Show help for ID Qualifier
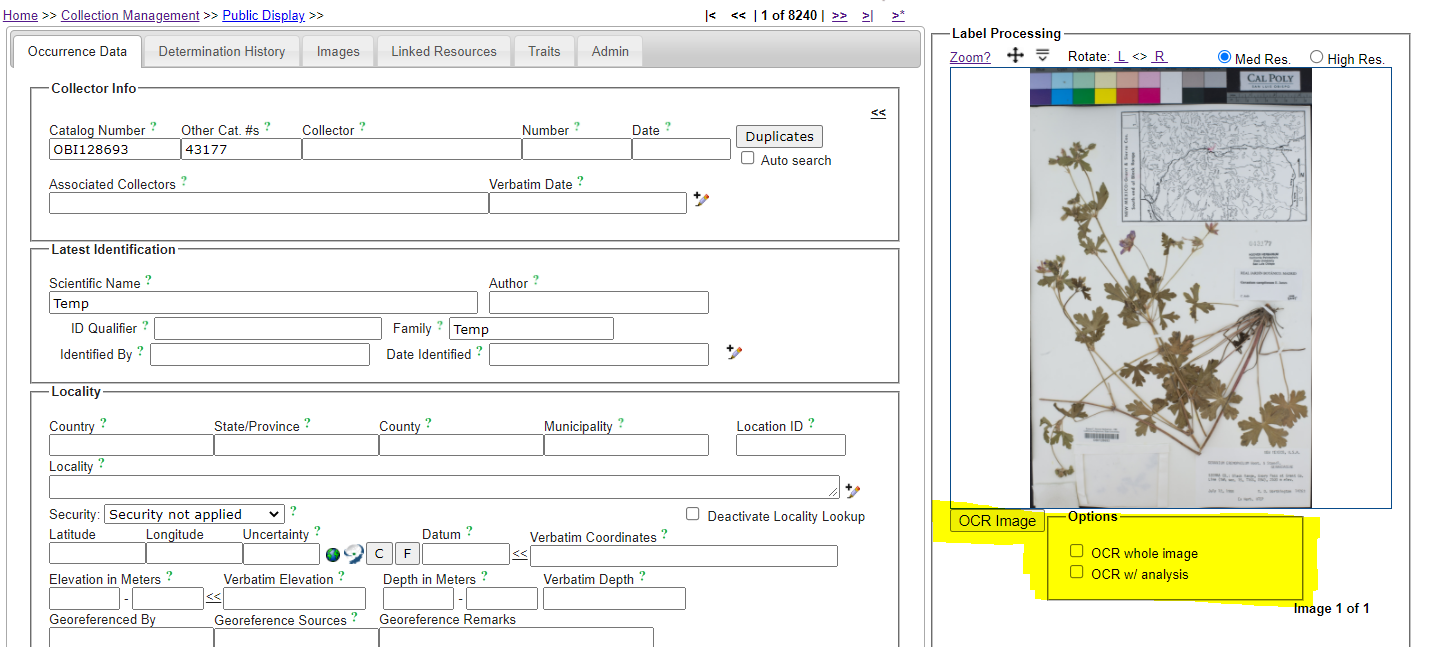The image size is (1445, 647). point(145,326)
